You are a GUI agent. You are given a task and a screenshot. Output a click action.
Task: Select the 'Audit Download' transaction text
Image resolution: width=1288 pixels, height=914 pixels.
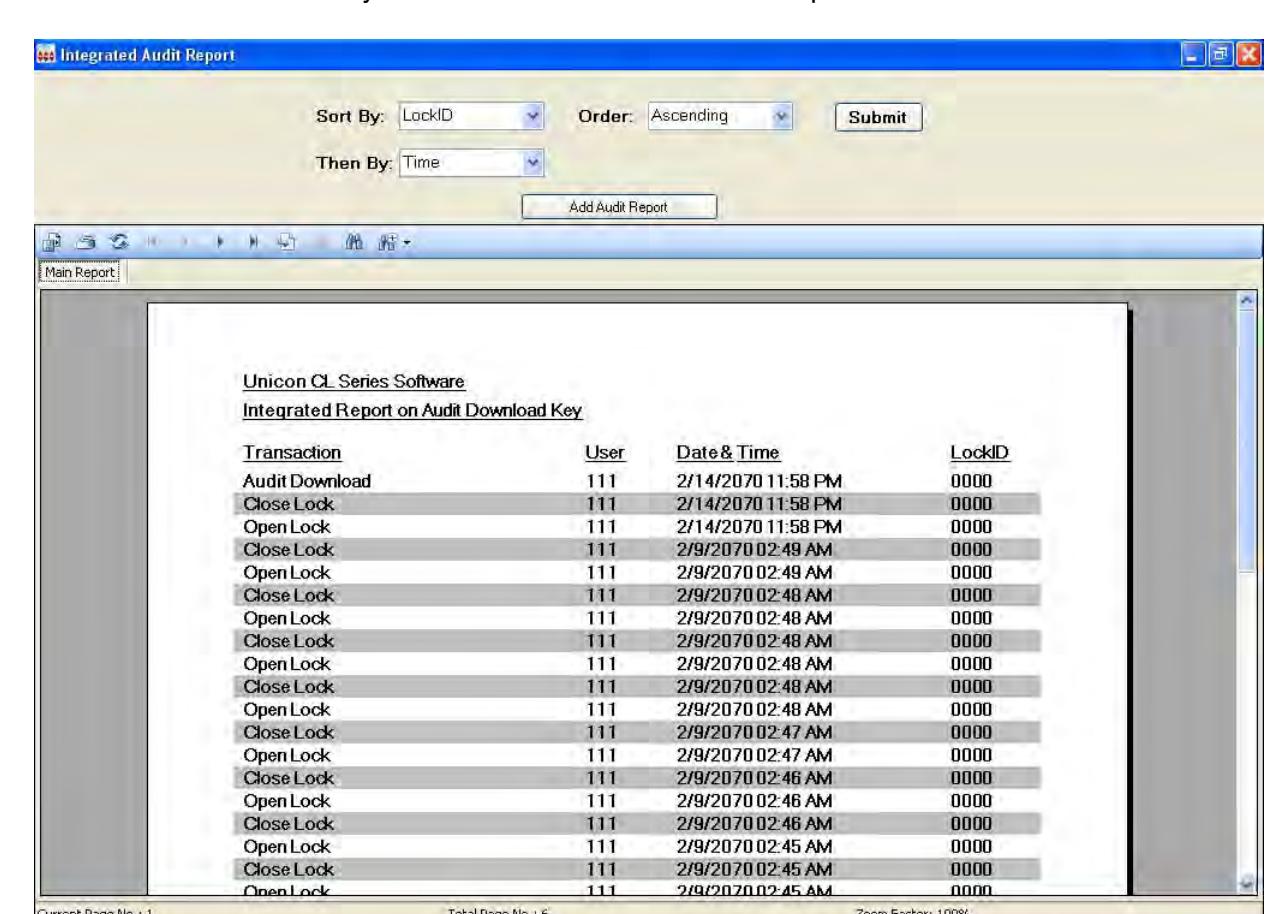(x=307, y=481)
